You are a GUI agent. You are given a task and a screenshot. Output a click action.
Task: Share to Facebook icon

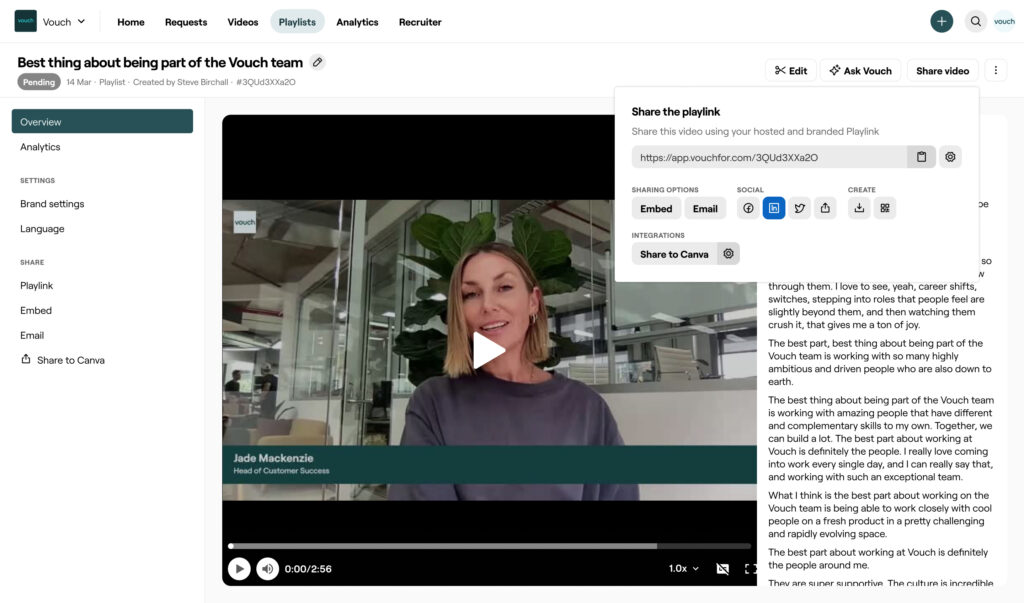748,208
